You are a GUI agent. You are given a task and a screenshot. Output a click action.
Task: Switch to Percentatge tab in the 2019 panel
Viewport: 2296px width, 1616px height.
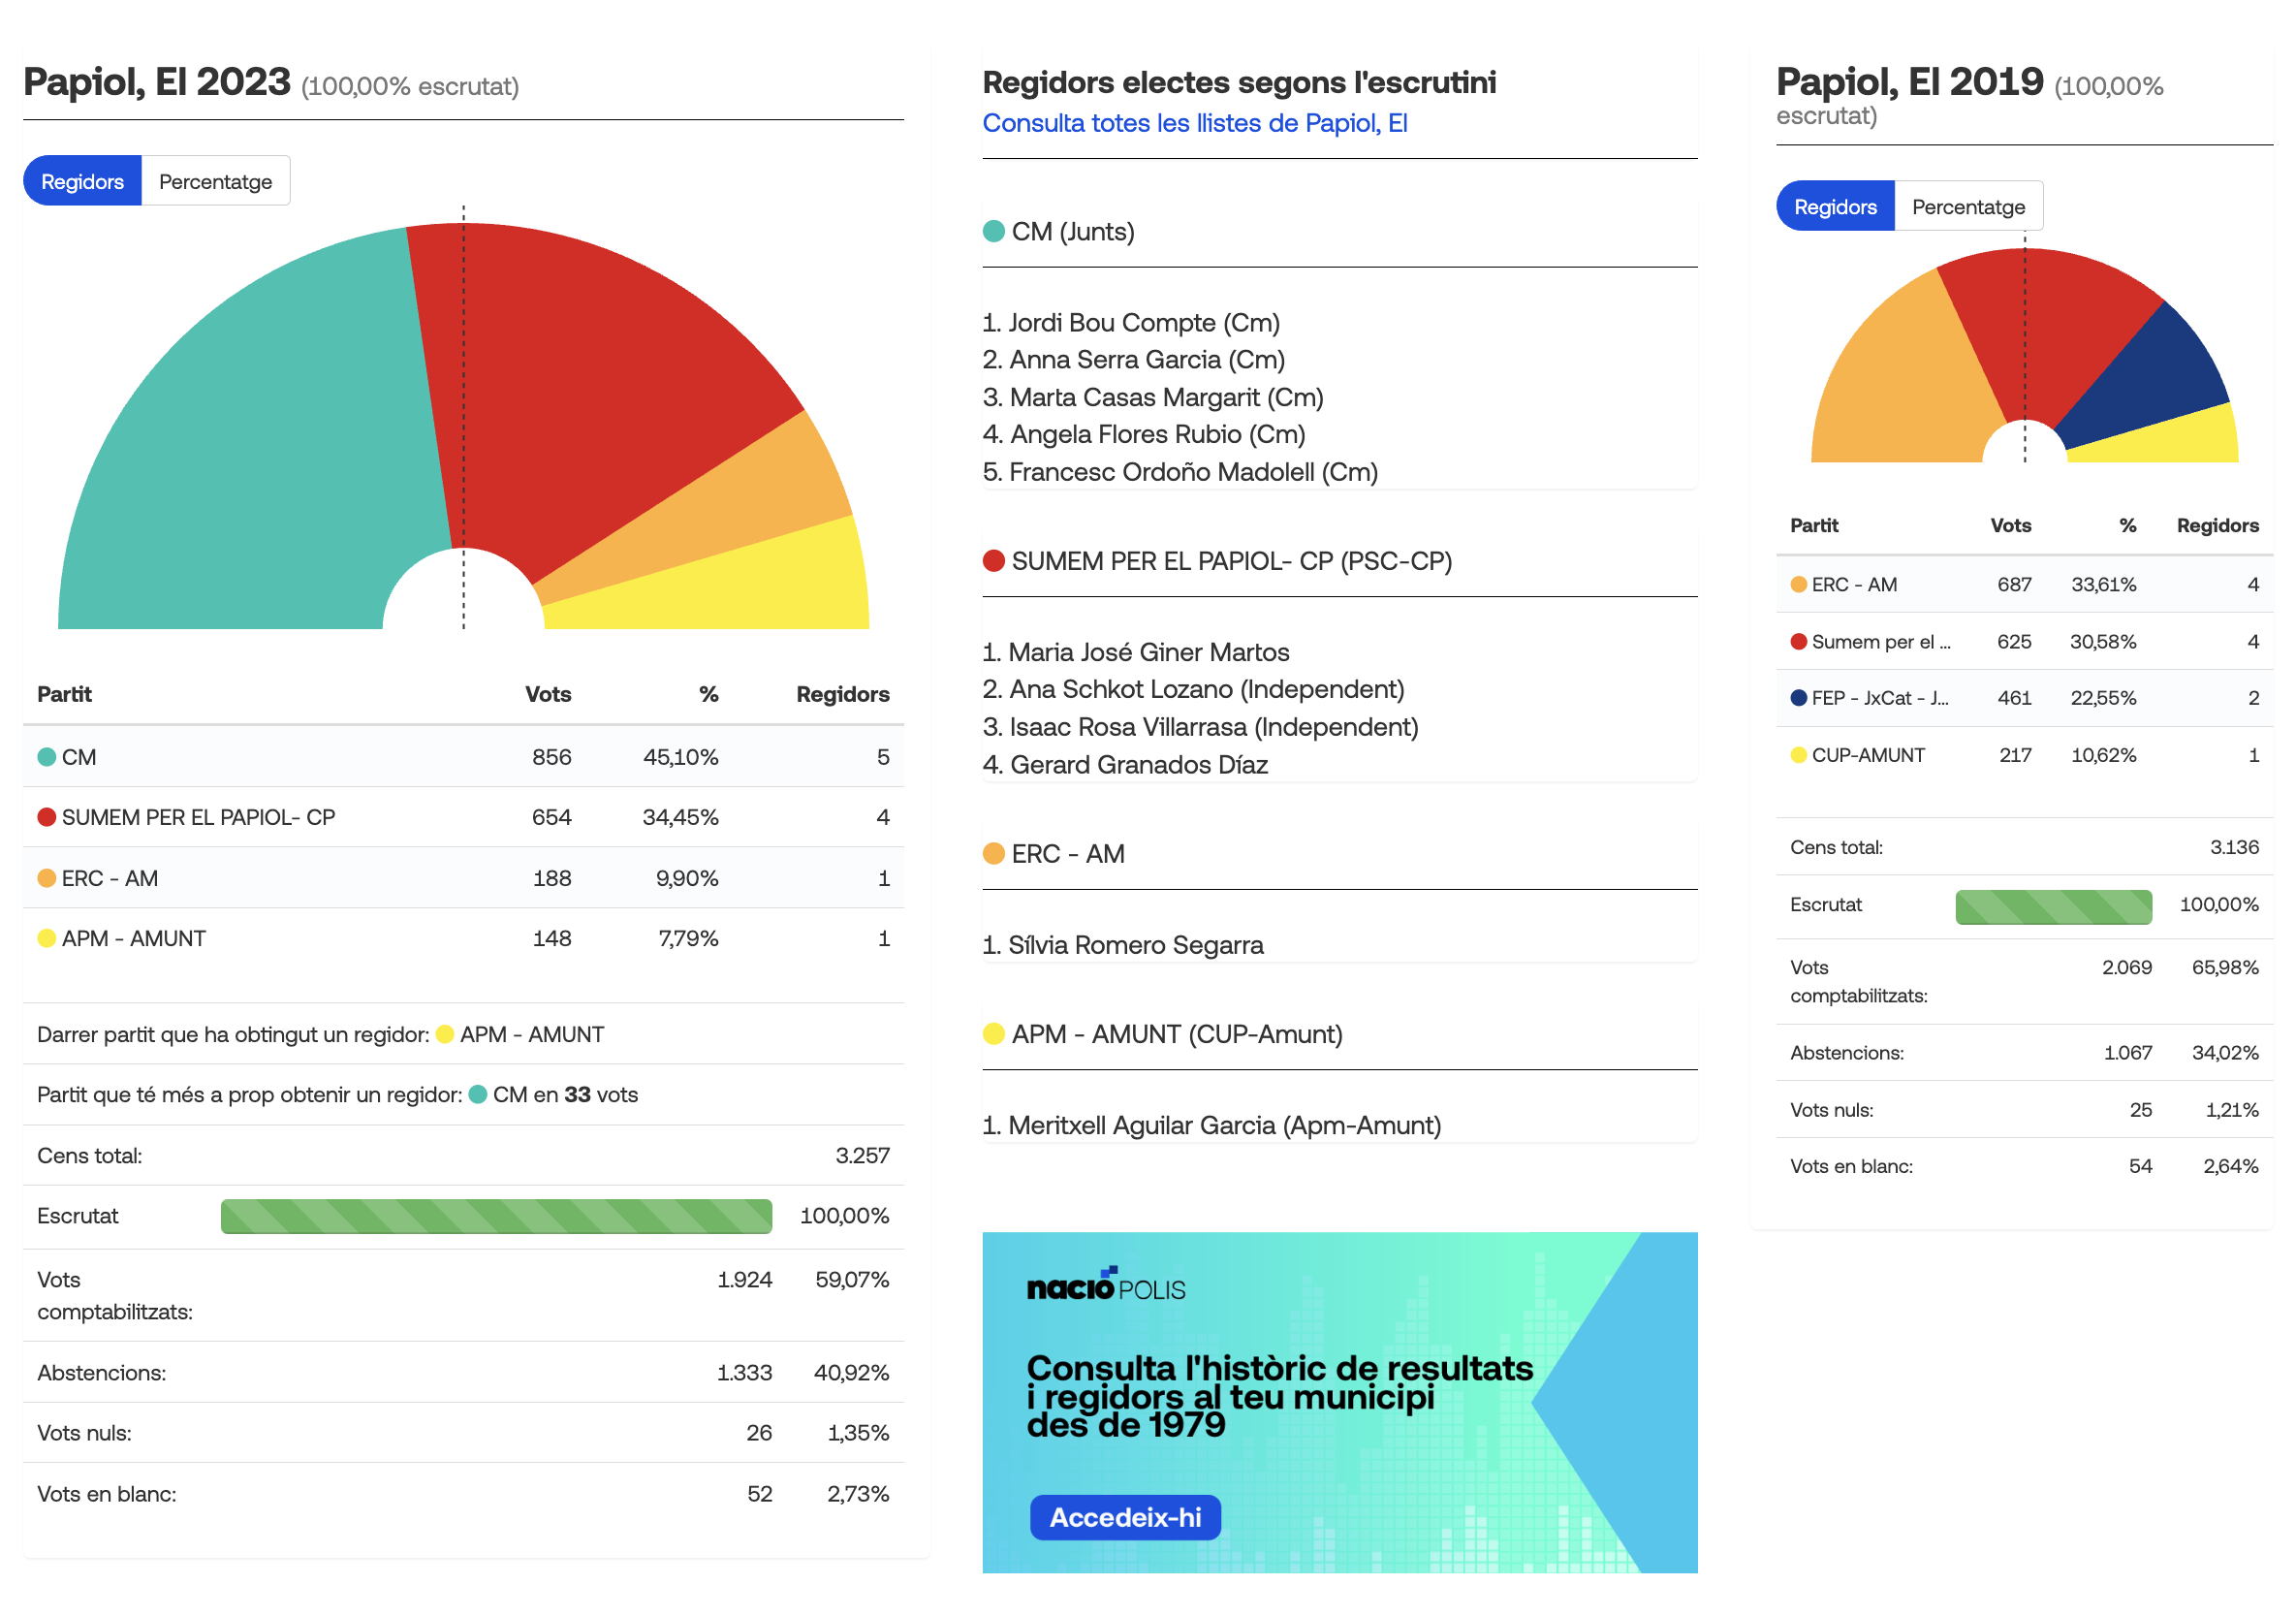click(1967, 206)
